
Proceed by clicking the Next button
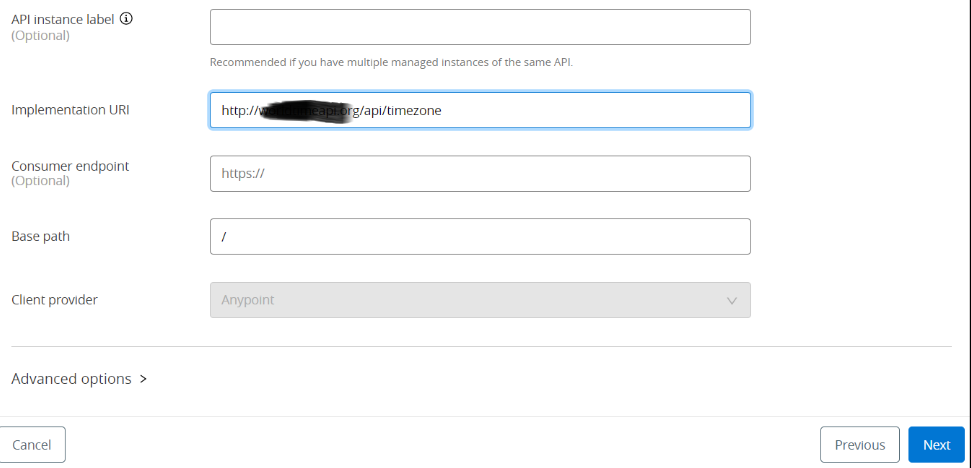pyautogui.click(x=936, y=445)
